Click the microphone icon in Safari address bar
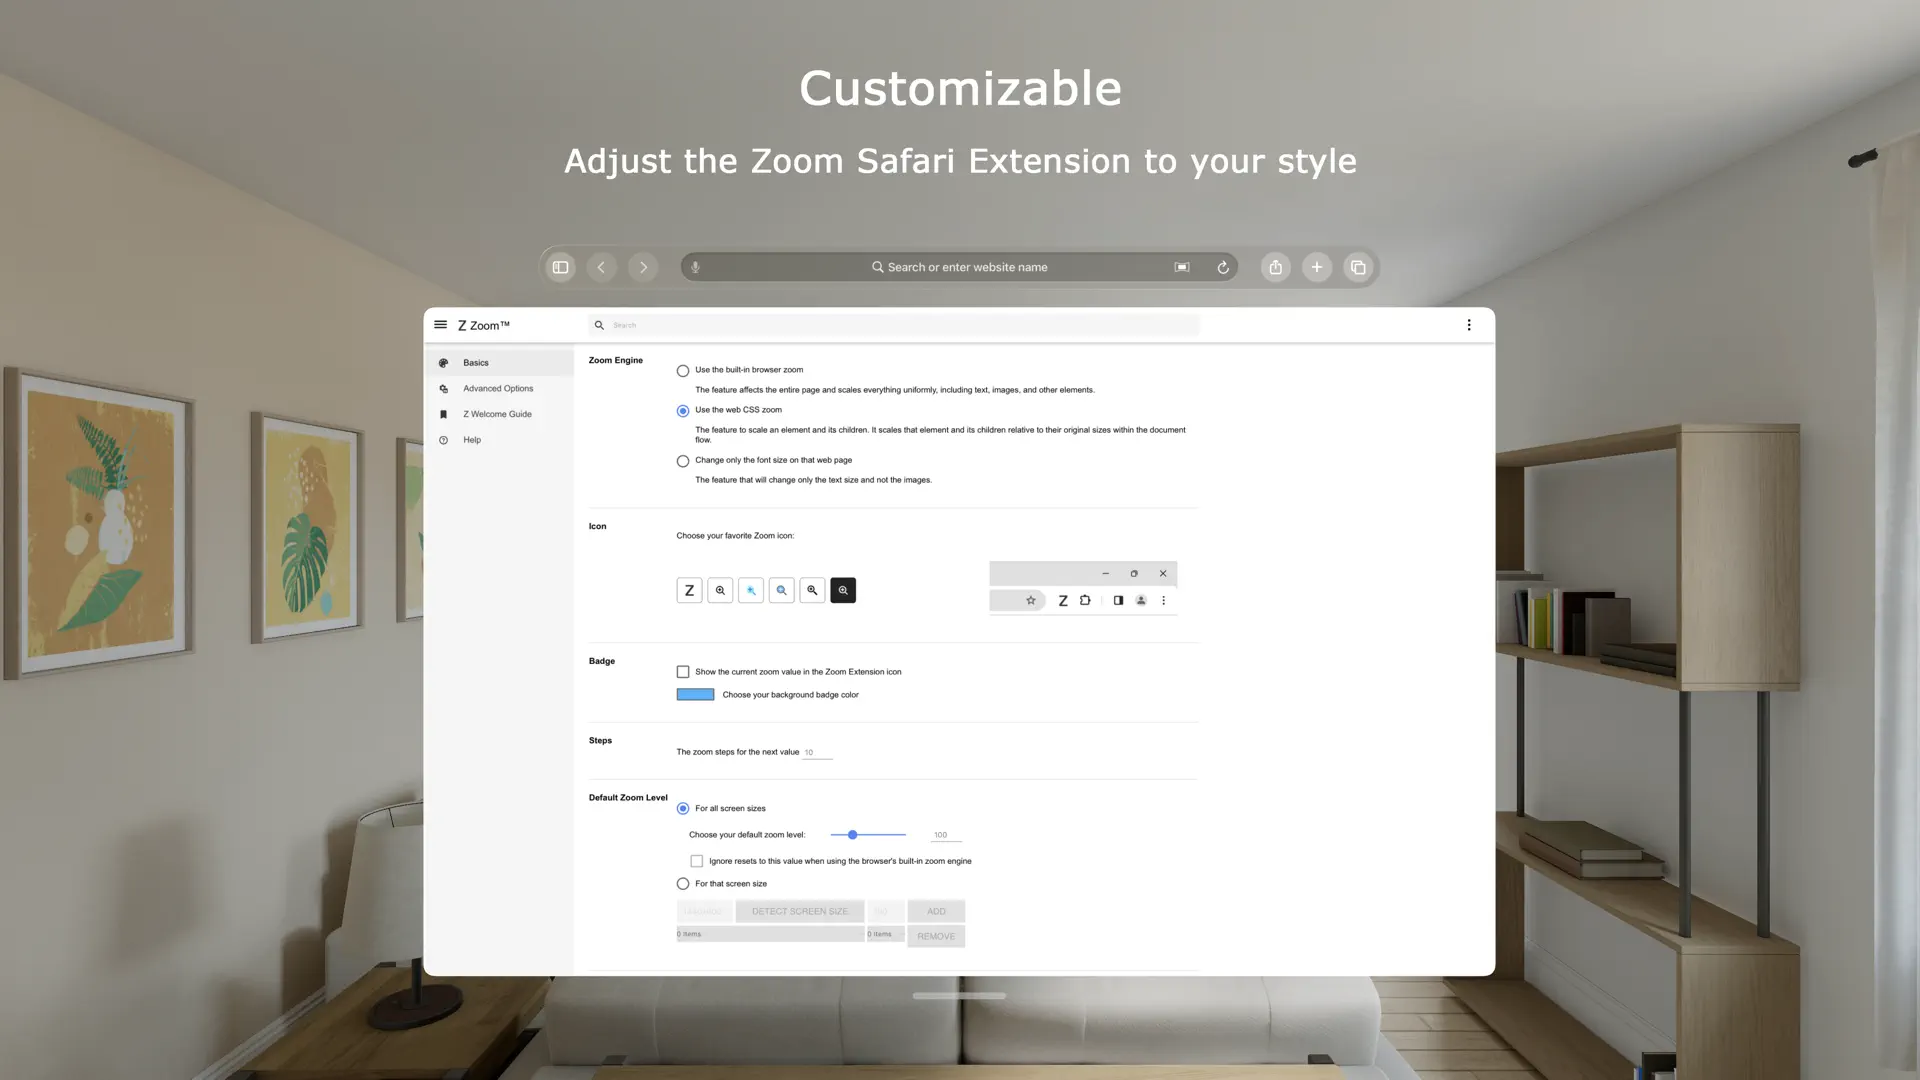Image resolution: width=1920 pixels, height=1080 pixels. (x=695, y=267)
